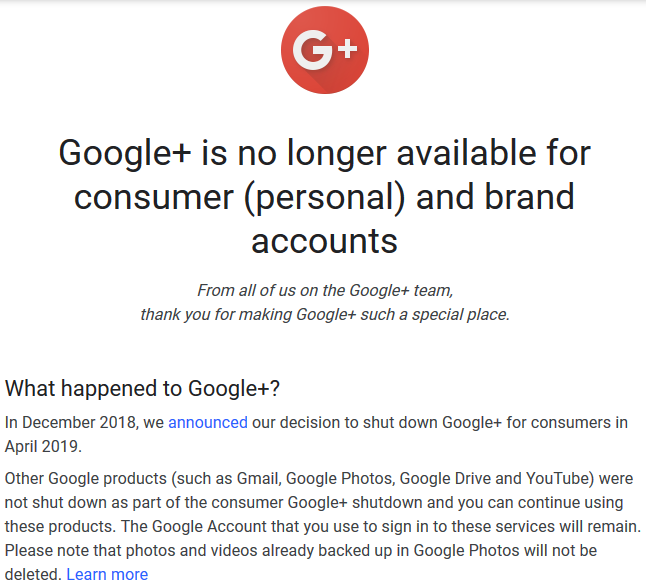Click the 'In December 2018' text
This screenshot has height=585, width=646.
tap(70, 423)
